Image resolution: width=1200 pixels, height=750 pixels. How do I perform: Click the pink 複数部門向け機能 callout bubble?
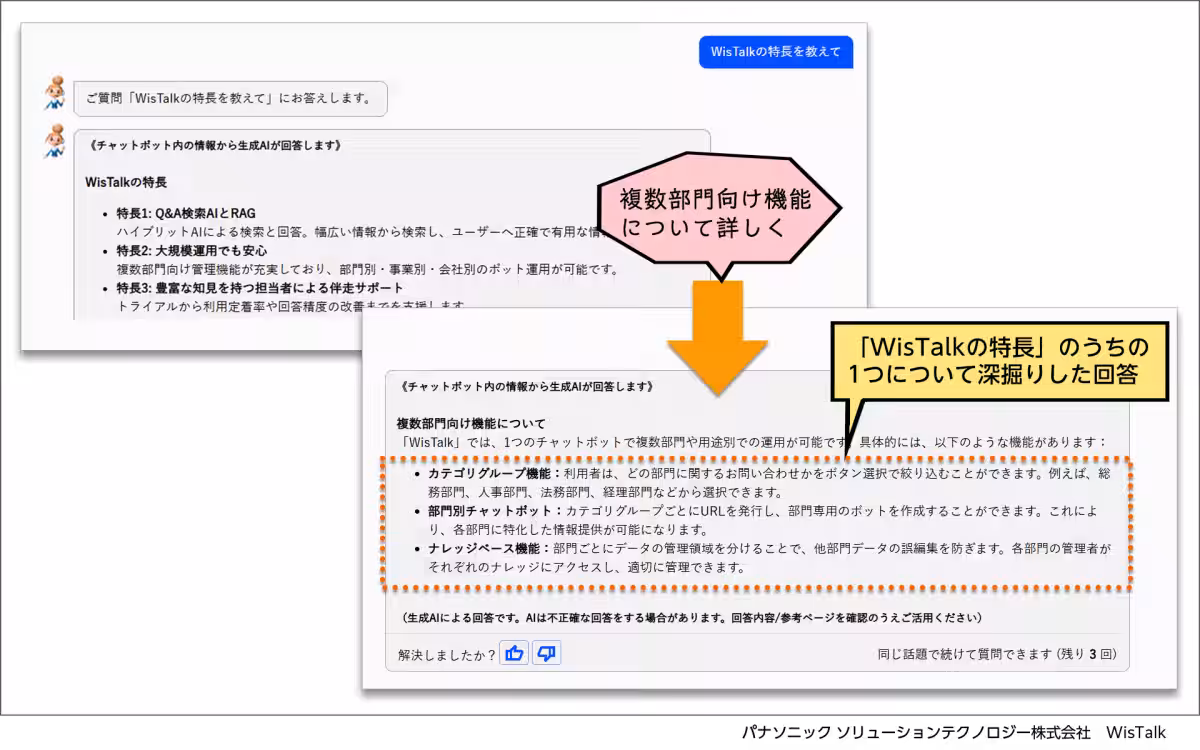tap(716, 213)
